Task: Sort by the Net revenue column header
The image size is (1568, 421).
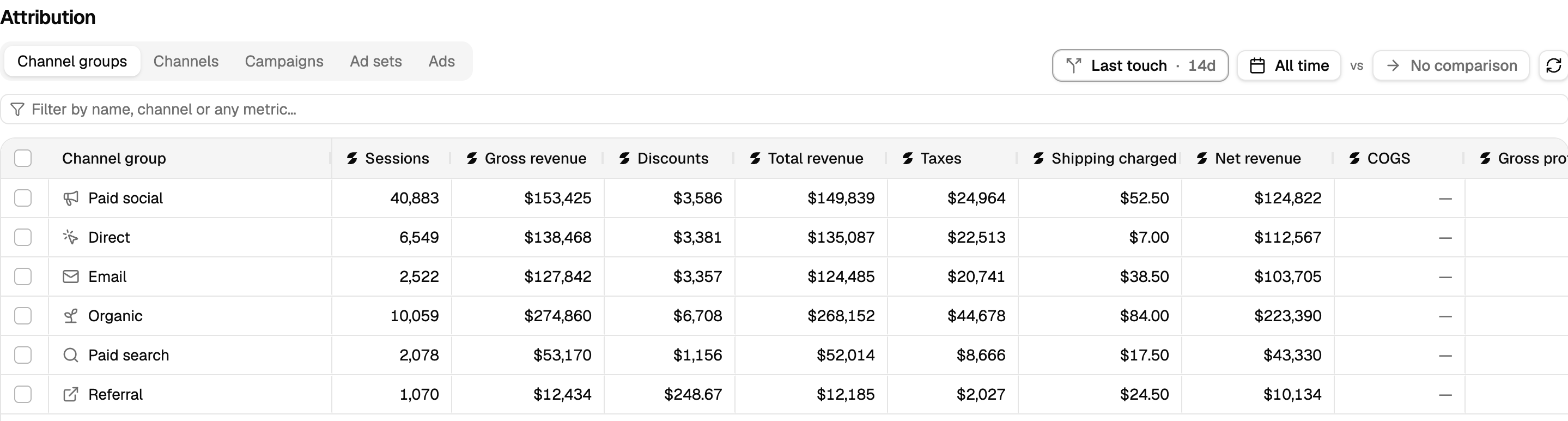Action: tap(1257, 158)
